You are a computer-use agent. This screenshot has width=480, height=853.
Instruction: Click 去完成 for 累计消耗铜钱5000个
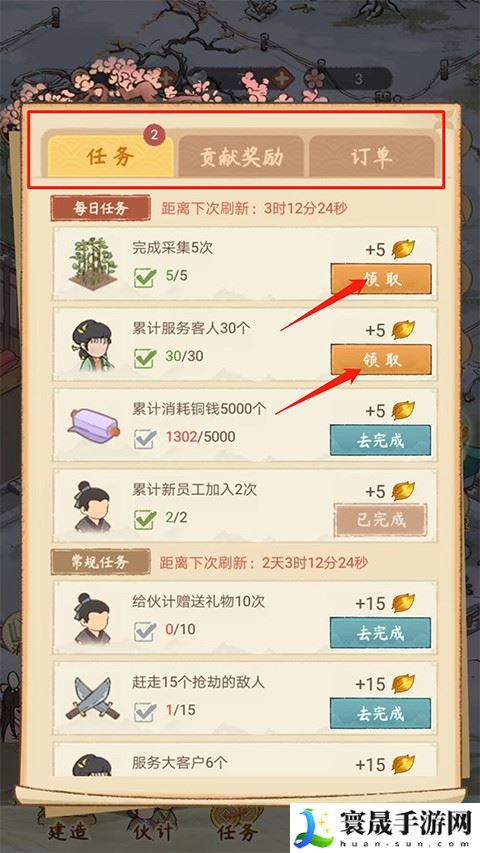tap(380, 440)
